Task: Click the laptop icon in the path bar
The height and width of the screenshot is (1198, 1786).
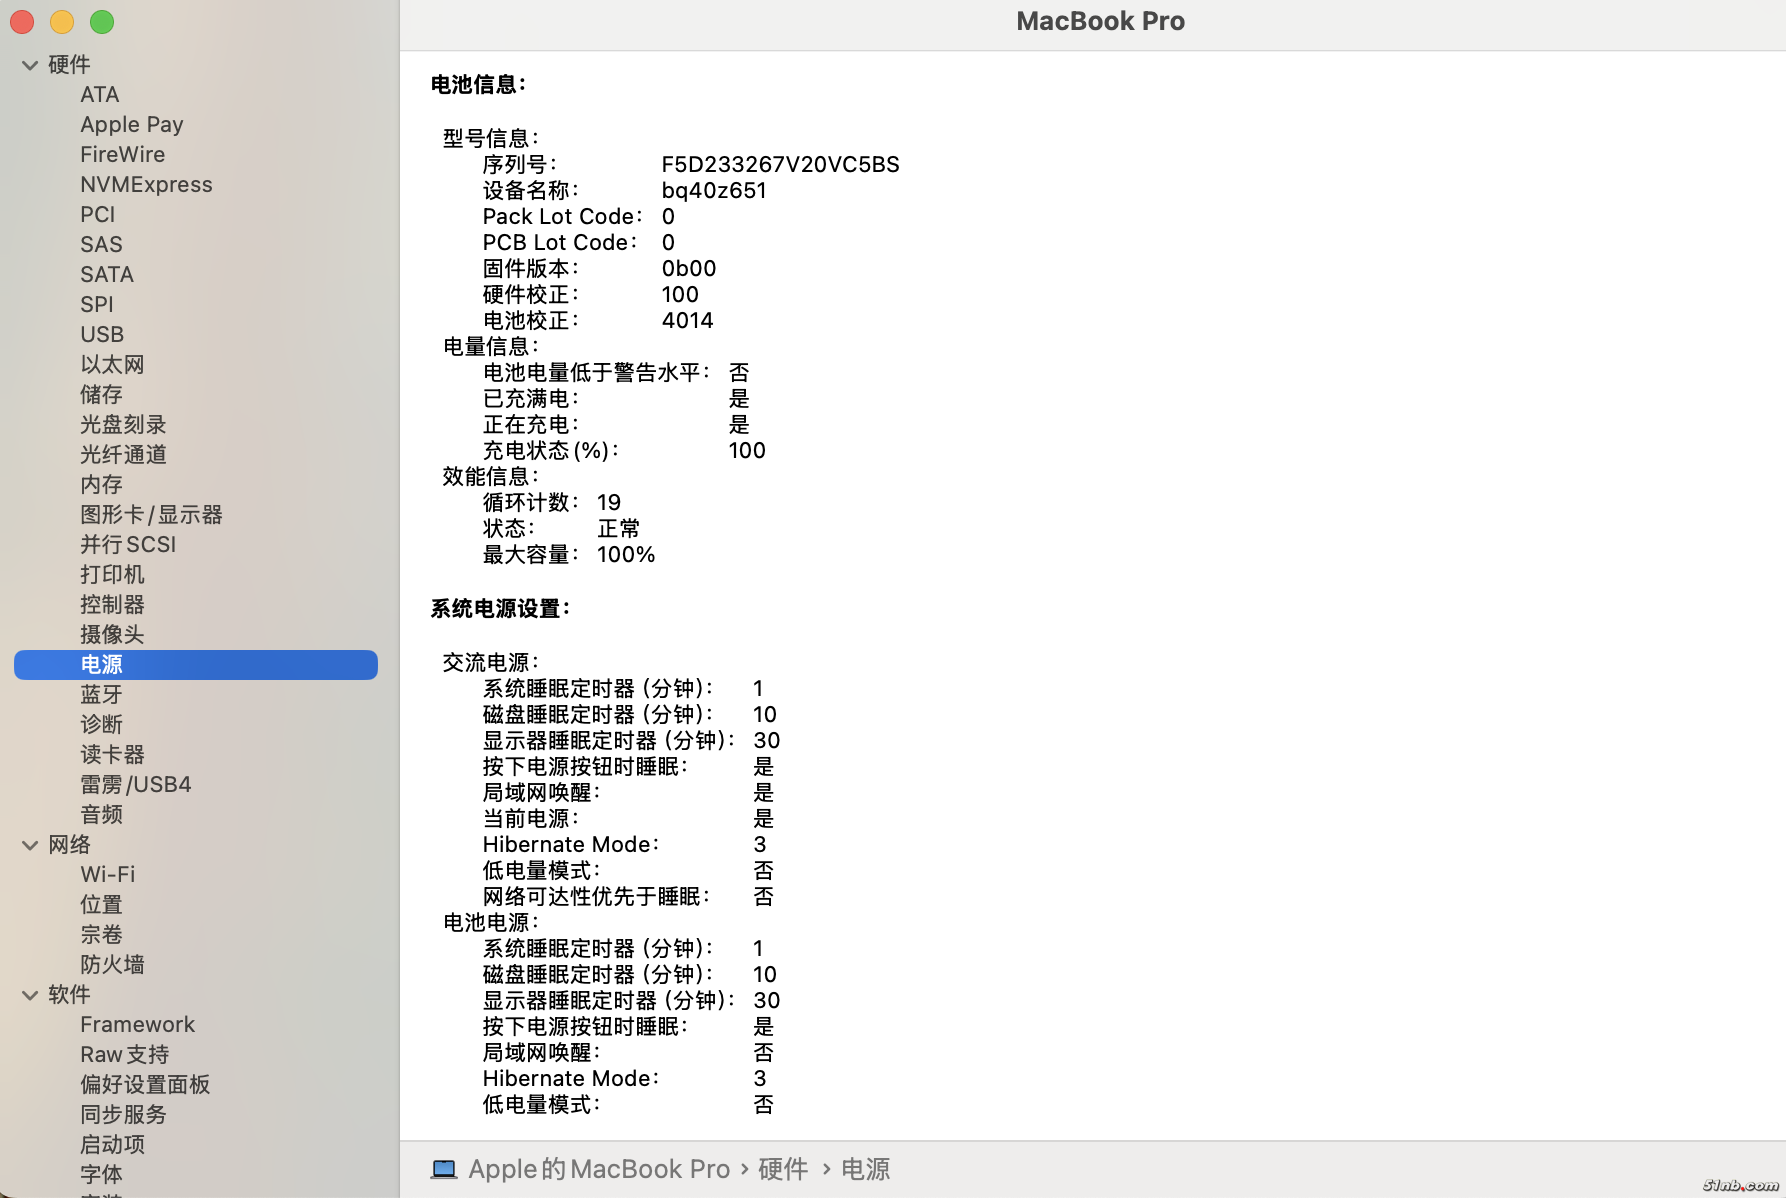Action: pyautogui.click(x=444, y=1169)
